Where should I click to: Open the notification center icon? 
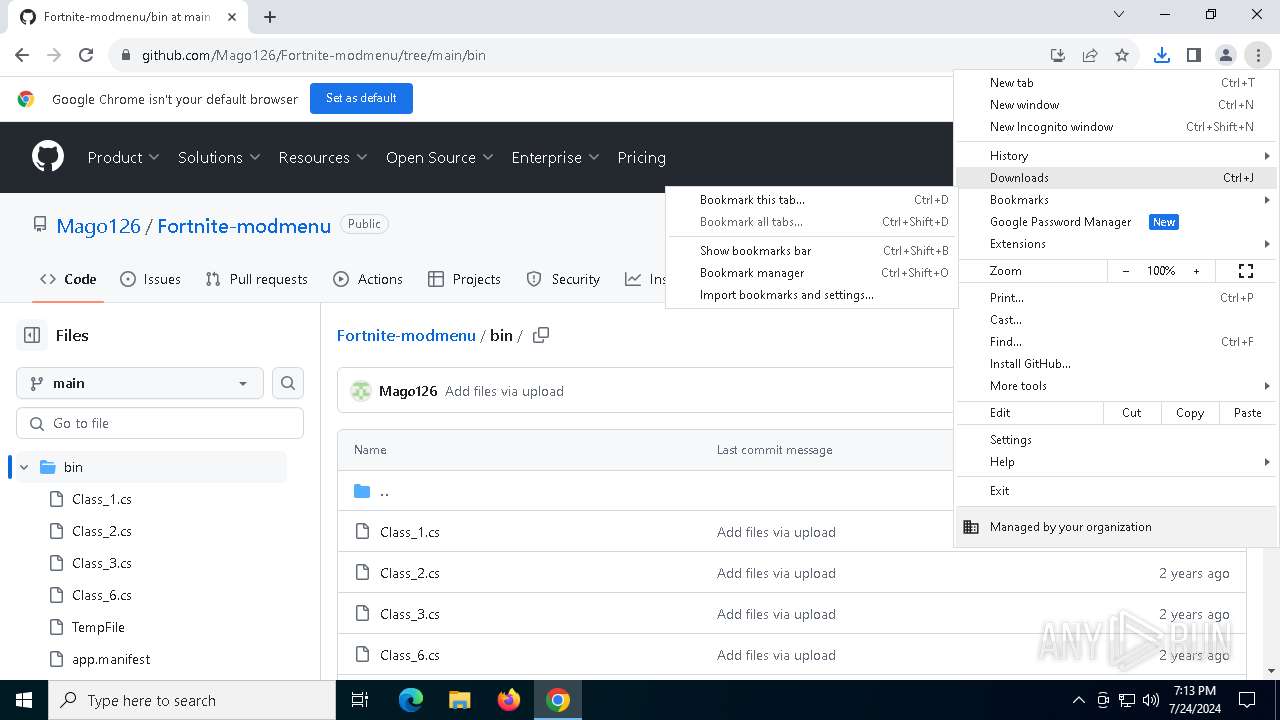pyautogui.click(x=1247, y=700)
